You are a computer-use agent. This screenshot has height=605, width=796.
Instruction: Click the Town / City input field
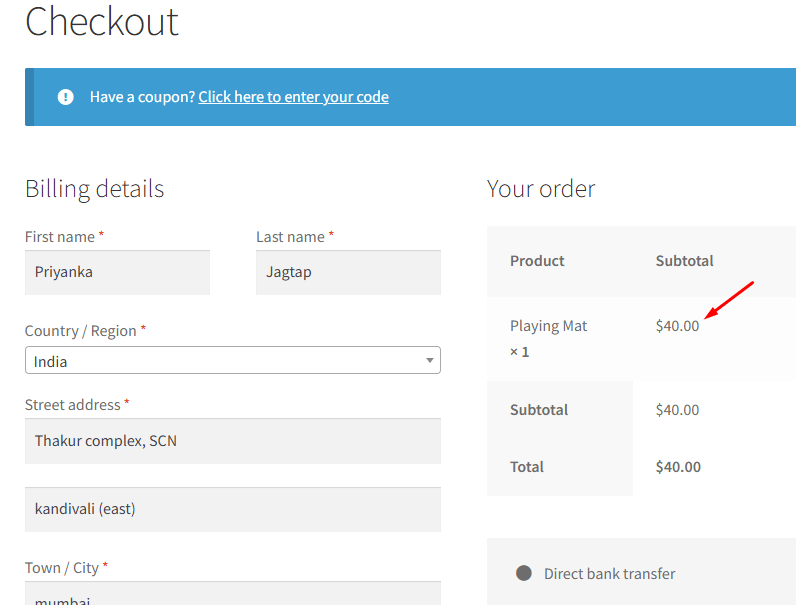pyautogui.click(x=232, y=595)
